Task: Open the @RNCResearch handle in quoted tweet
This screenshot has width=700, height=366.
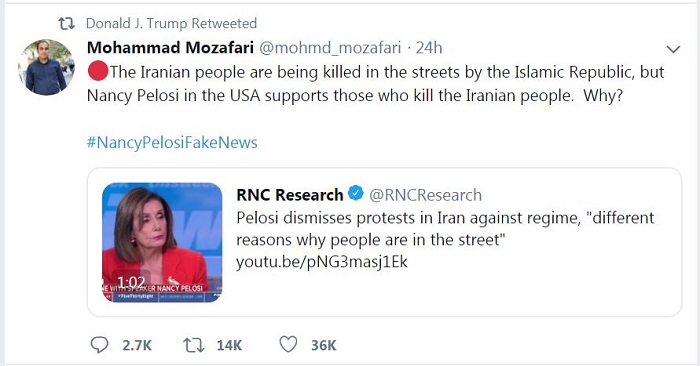Action: click(425, 195)
